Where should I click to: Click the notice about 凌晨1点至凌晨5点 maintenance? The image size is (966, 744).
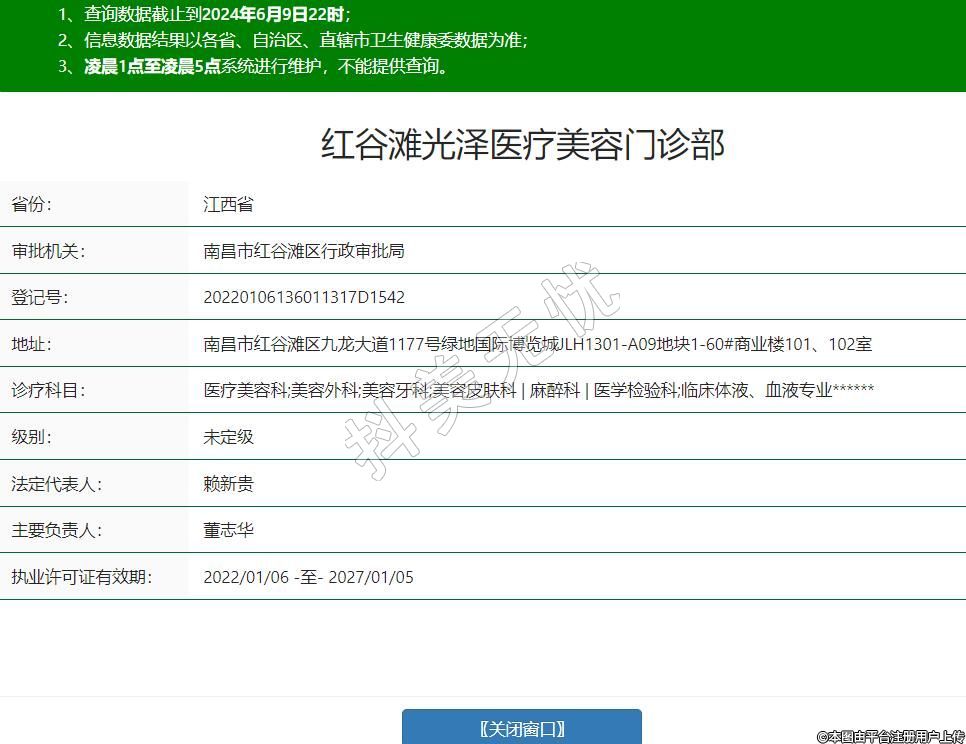click(x=255, y=67)
